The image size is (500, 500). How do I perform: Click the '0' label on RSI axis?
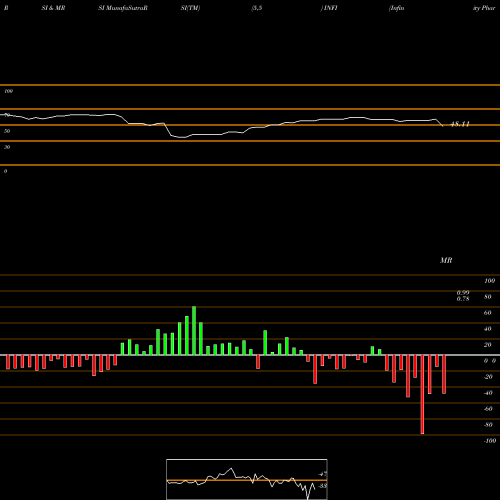tap(5, 171)
